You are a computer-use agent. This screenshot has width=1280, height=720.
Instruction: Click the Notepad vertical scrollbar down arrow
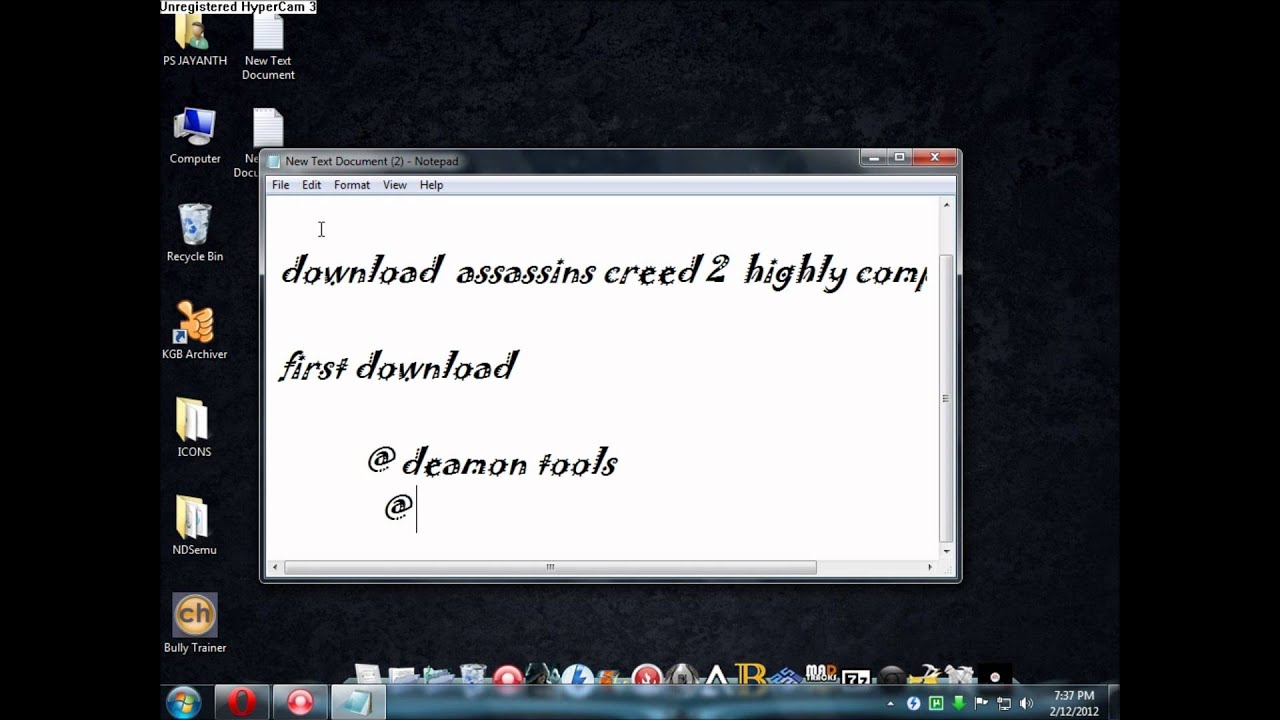coord(946,551)
